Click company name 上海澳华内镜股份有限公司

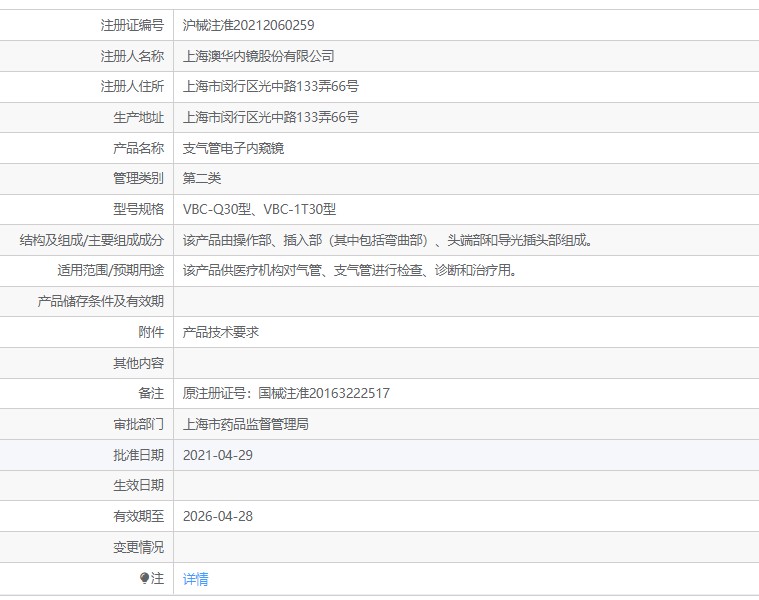(x=258, y=56)
